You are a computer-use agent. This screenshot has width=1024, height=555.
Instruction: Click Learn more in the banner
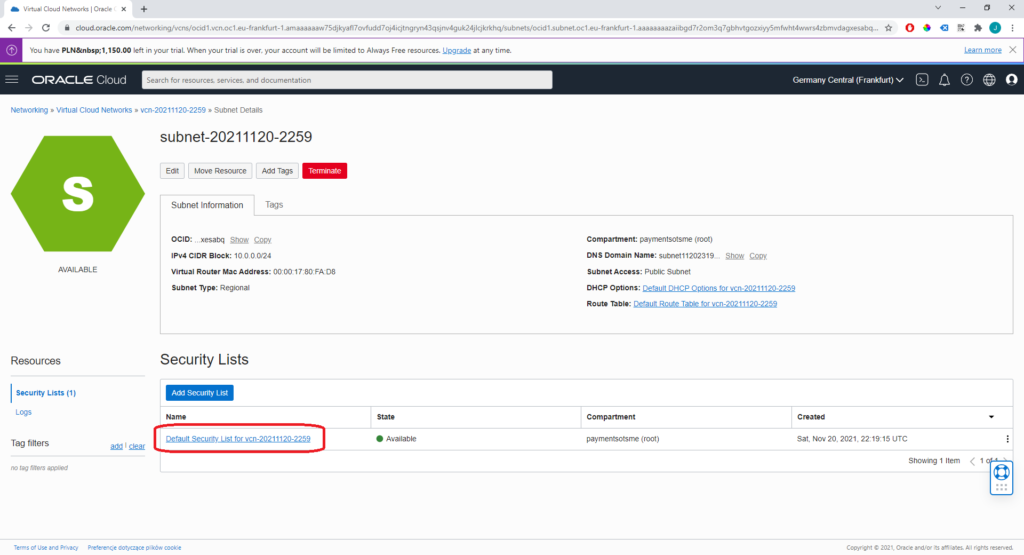[x=982, y=50]
